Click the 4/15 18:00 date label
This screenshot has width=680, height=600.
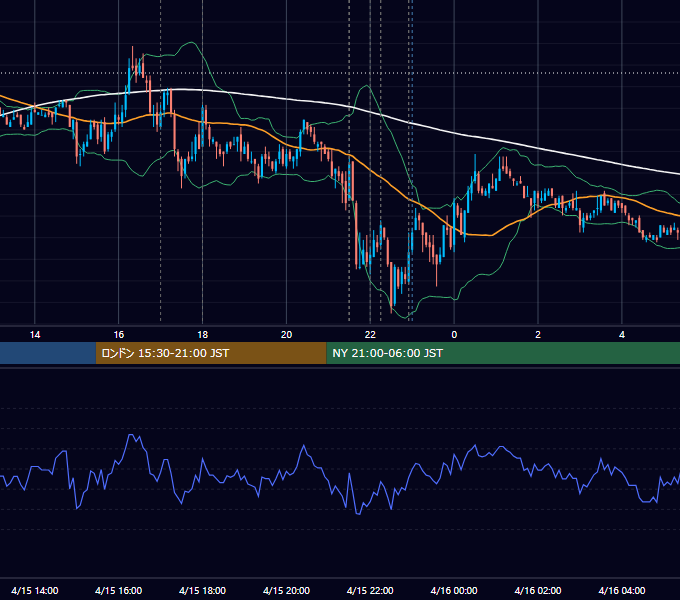tap(203, 590)
